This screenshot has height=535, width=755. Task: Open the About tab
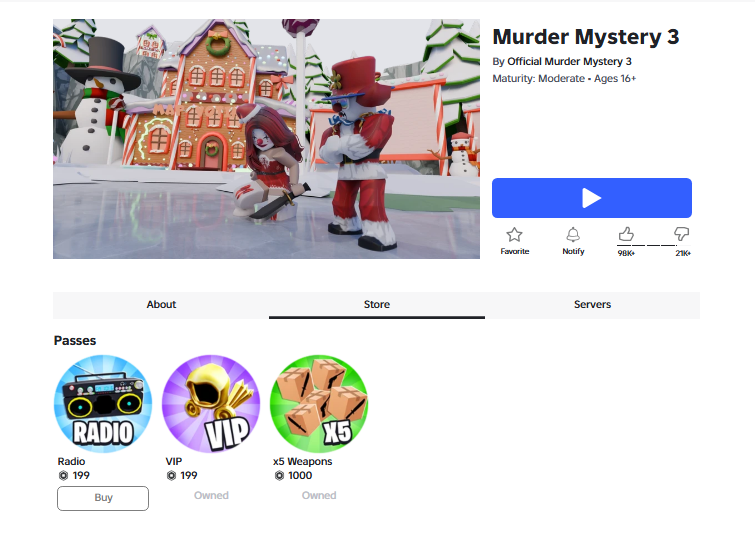coord(161,305)
